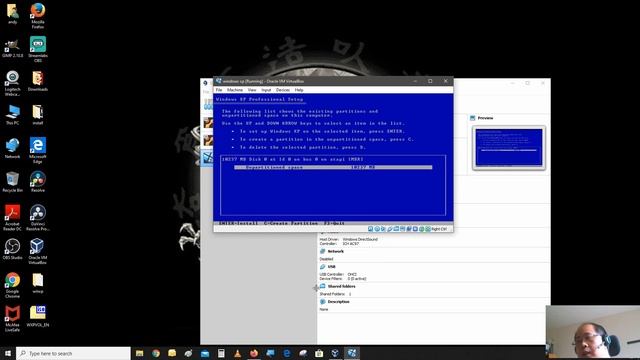Viewport: 640px width, 360px height.
Task: Open the Input menu
Action: [x=266, y=90]
